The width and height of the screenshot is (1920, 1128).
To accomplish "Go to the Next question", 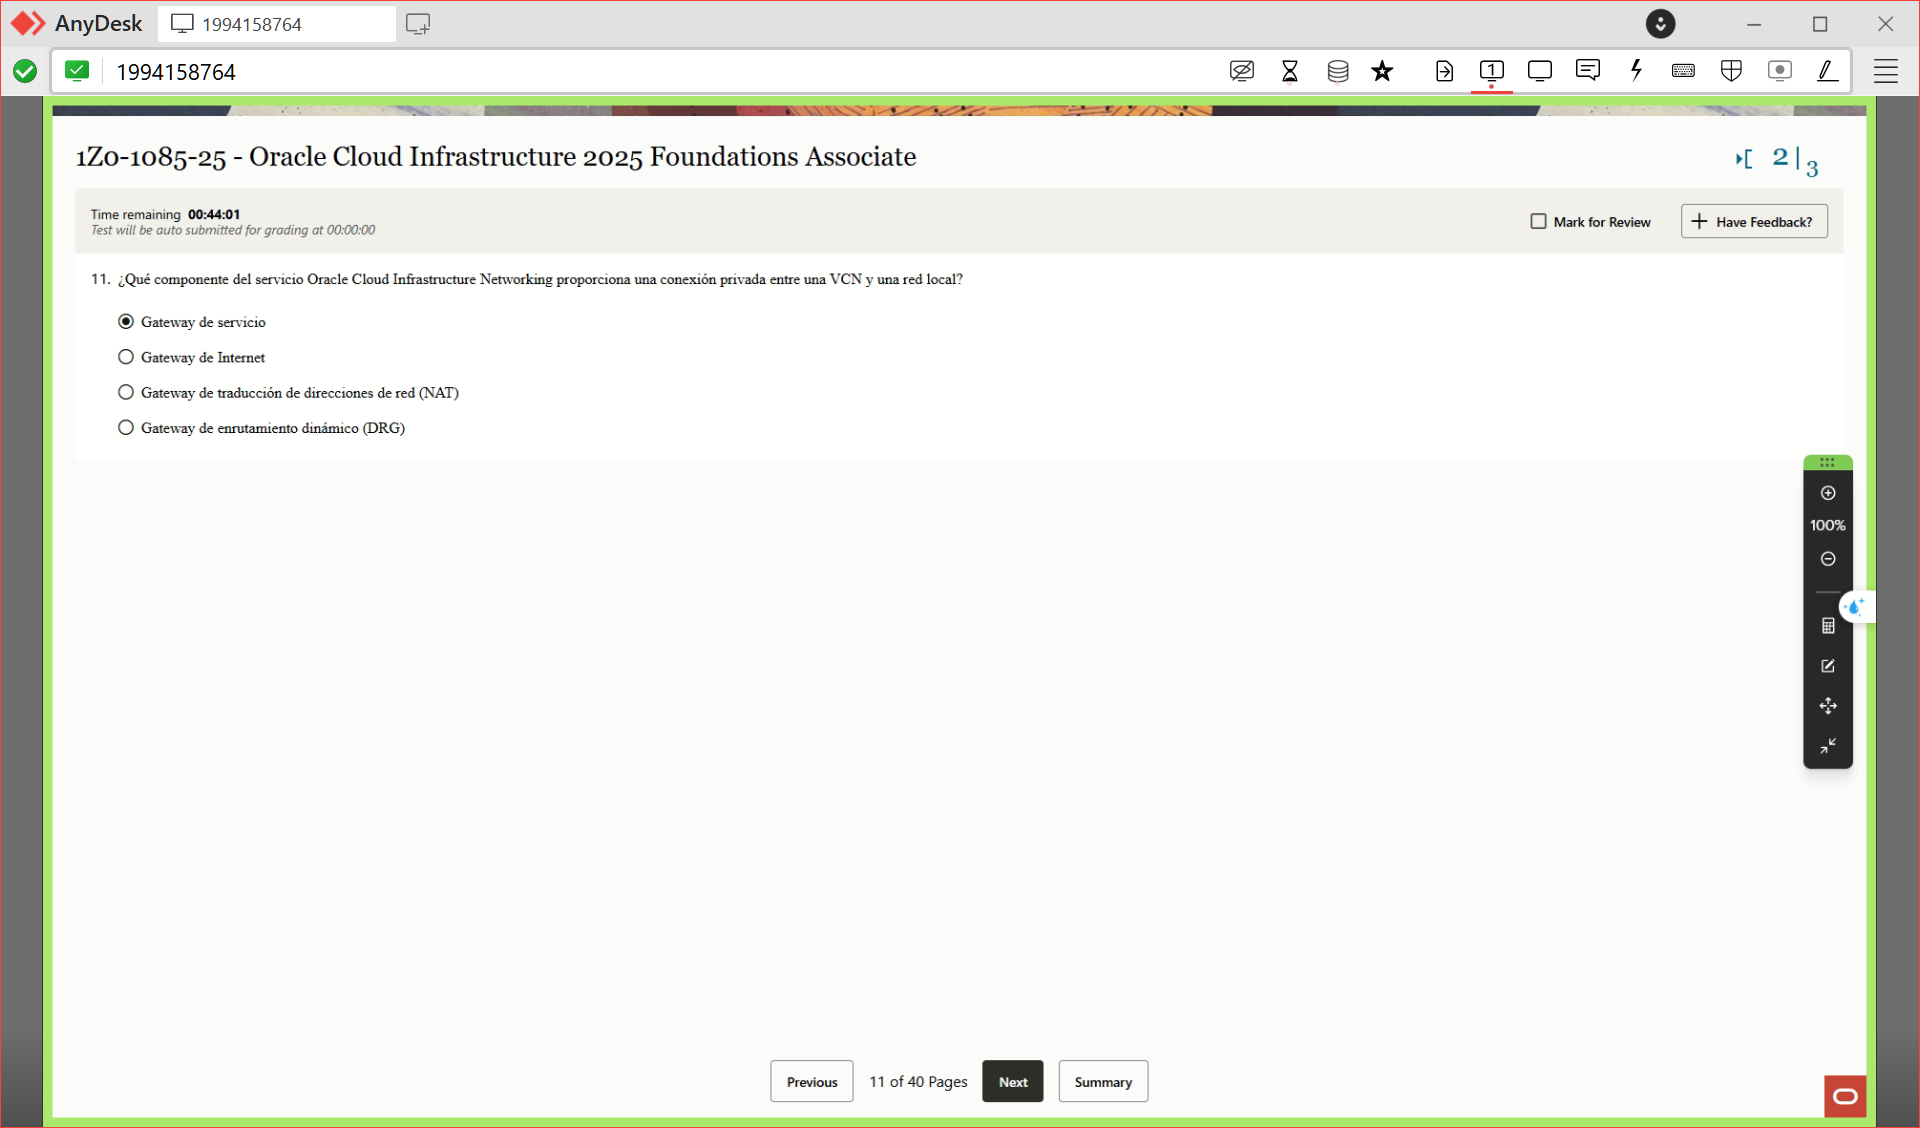I will pyautogui.click(x=1012, y=1082).
